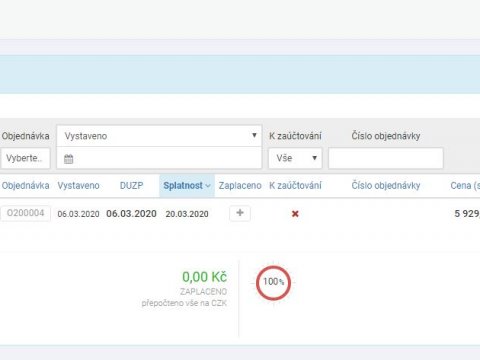Open the Vystaveno date type dropdown
Image resolution: width=480 pixels, height=360 pixels.
(159, 136)
